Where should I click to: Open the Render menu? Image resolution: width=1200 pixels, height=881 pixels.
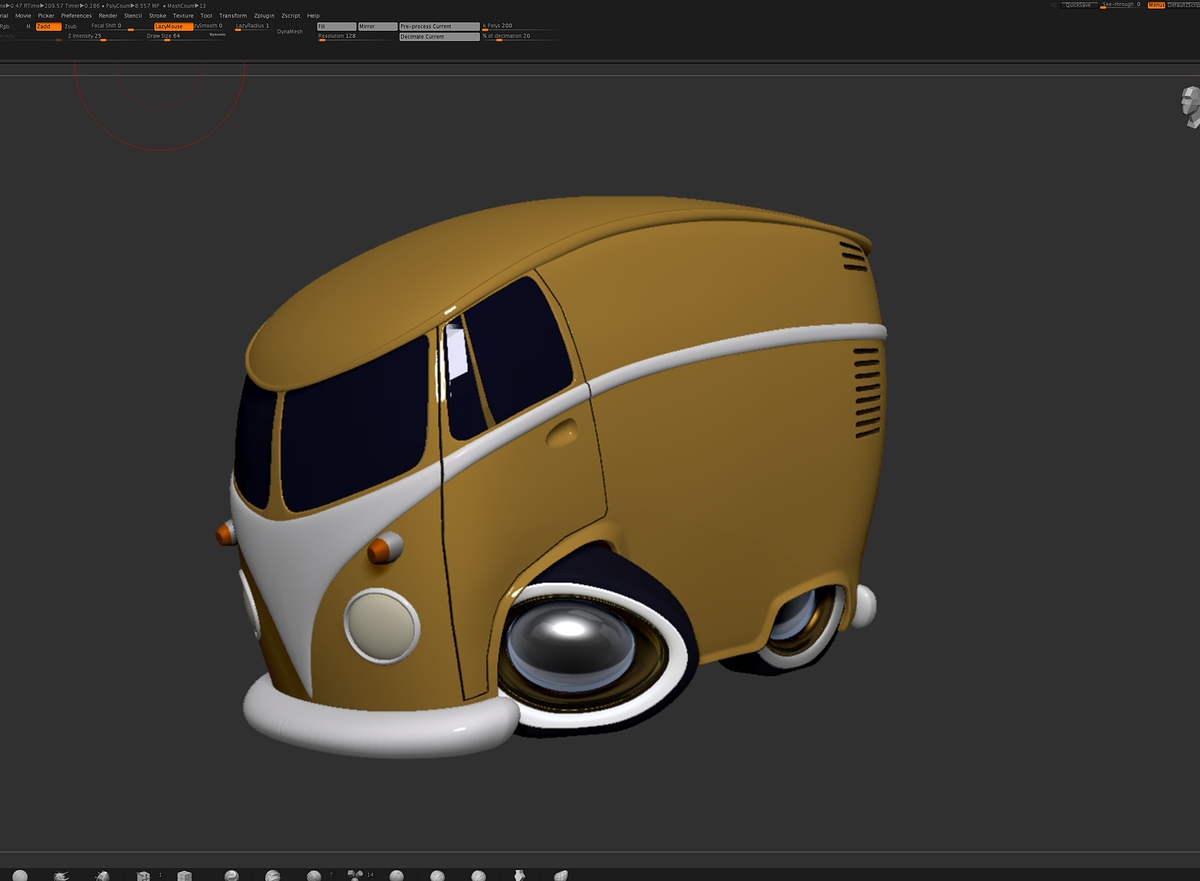click(x=108, y=16)
